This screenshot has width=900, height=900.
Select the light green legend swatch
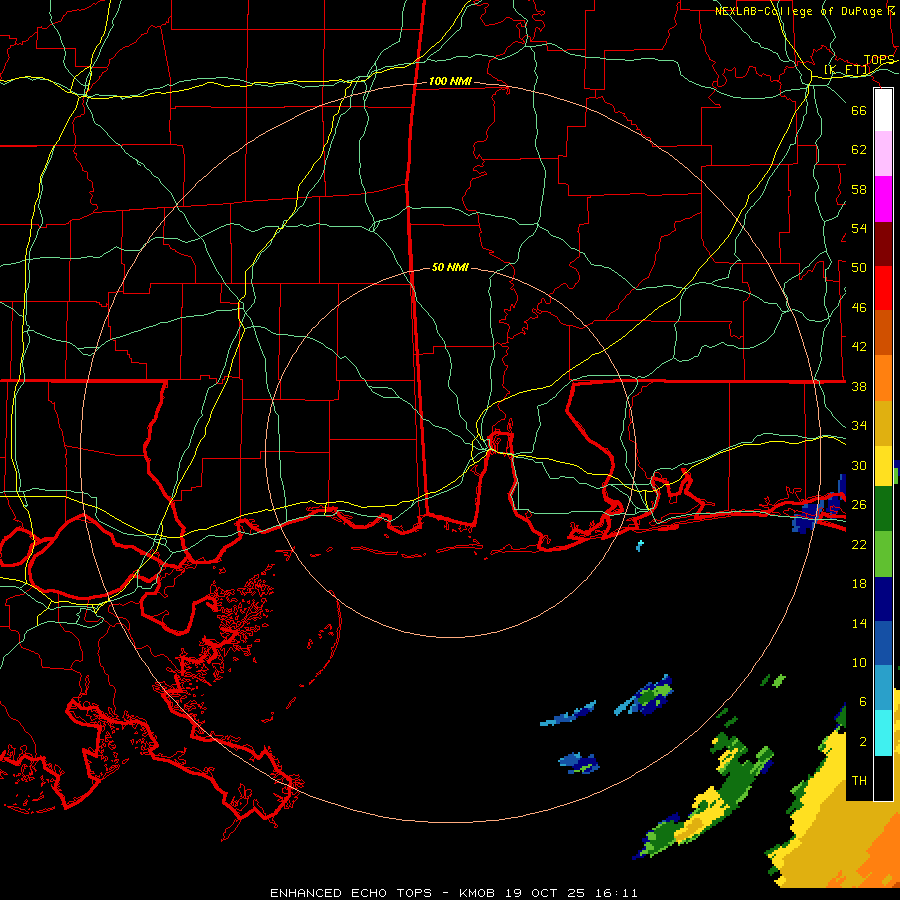883,556
